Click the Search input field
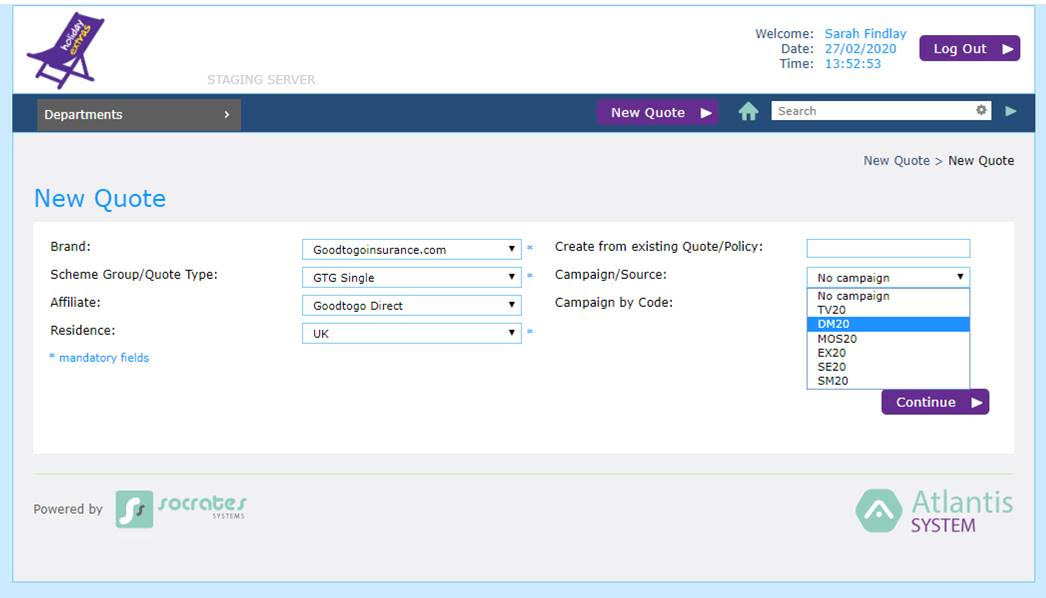The image size is (1046, 598). point(870,111)
